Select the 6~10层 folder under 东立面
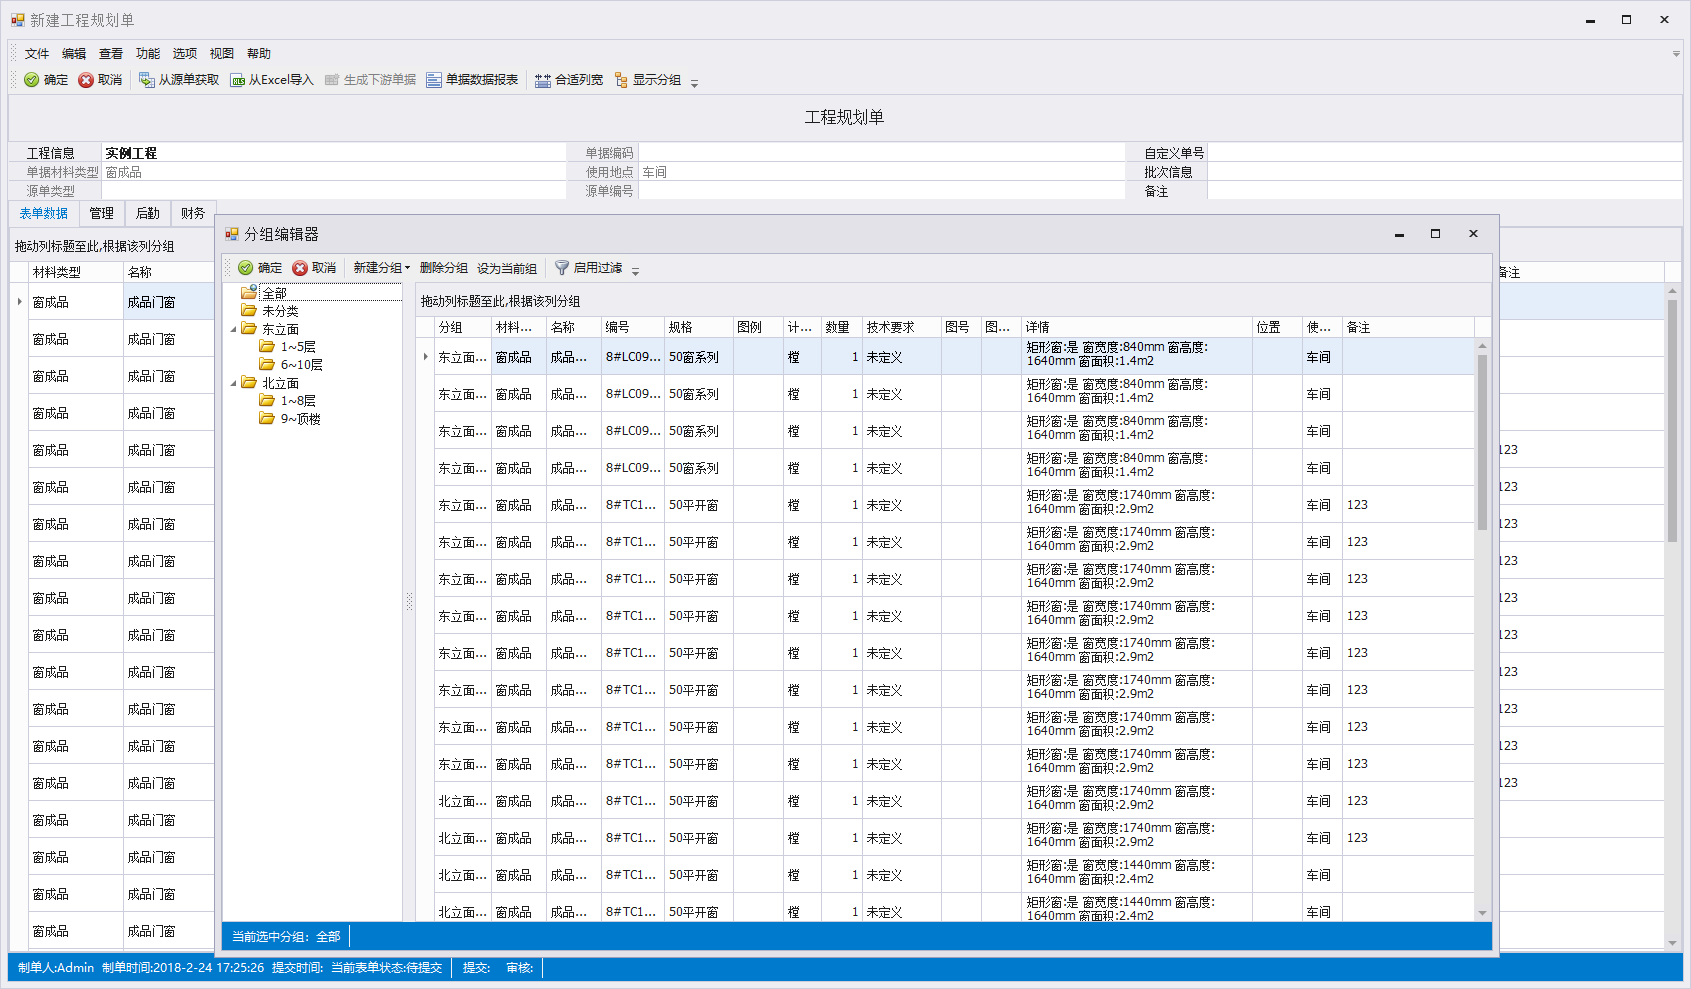Screen dimensions: 1691x989 [300, 365]
